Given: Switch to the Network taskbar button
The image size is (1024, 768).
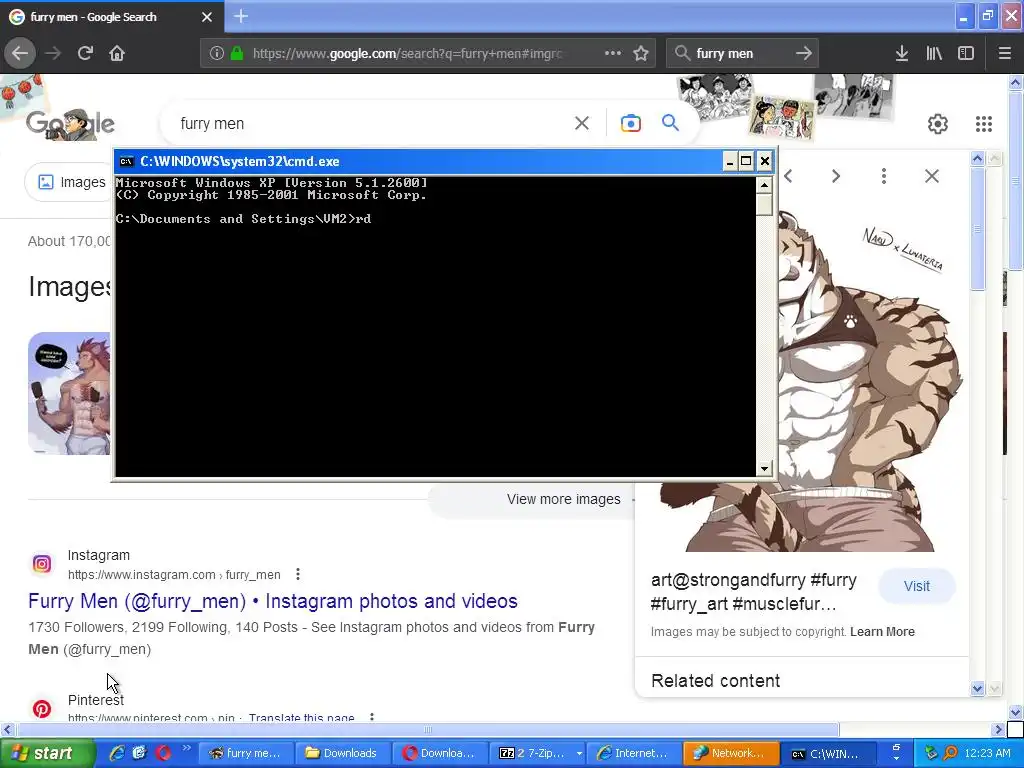Looking at the screenshot, I should (731, 754).
